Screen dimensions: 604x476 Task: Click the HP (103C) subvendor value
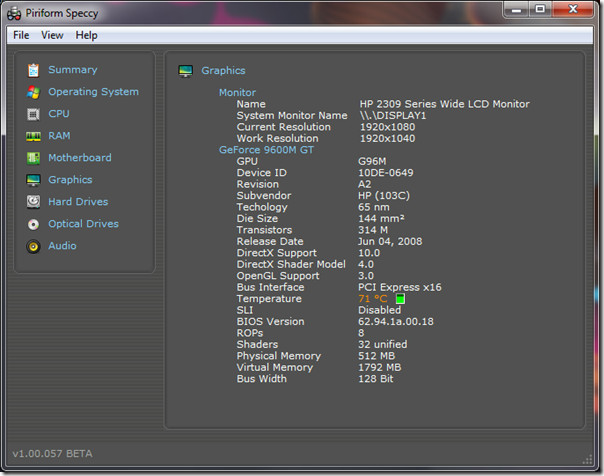pos(384,196)
